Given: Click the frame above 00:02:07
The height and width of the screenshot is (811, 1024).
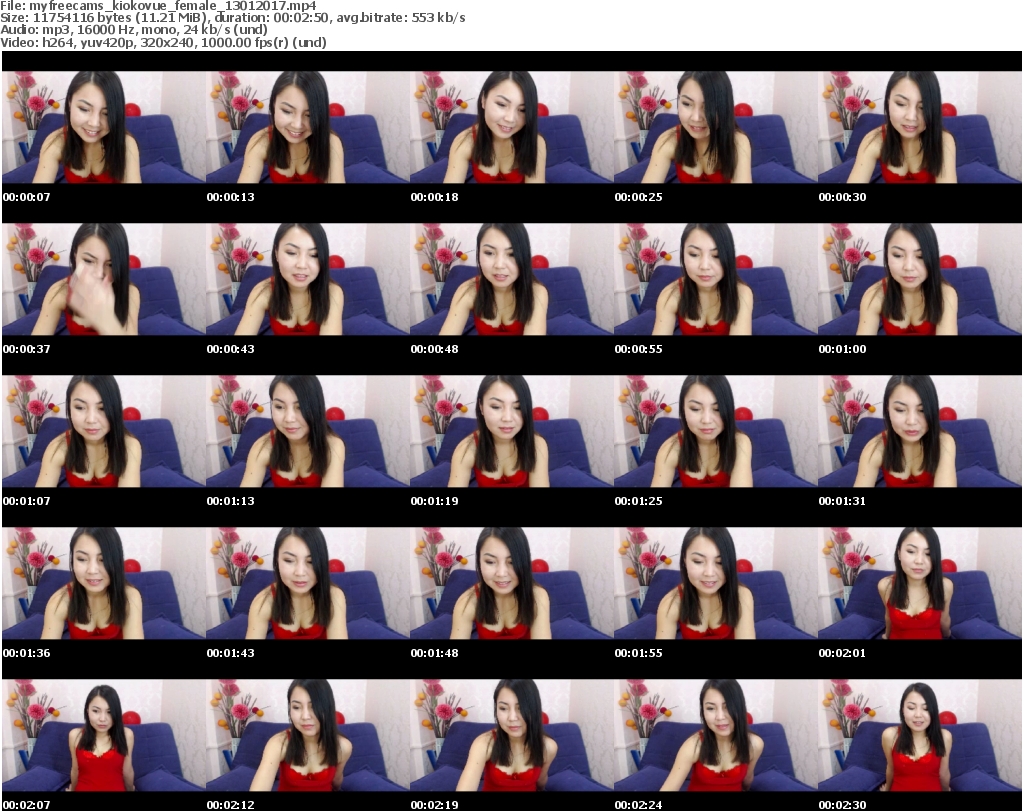Looking at the screenshot, I should point(104,735).
